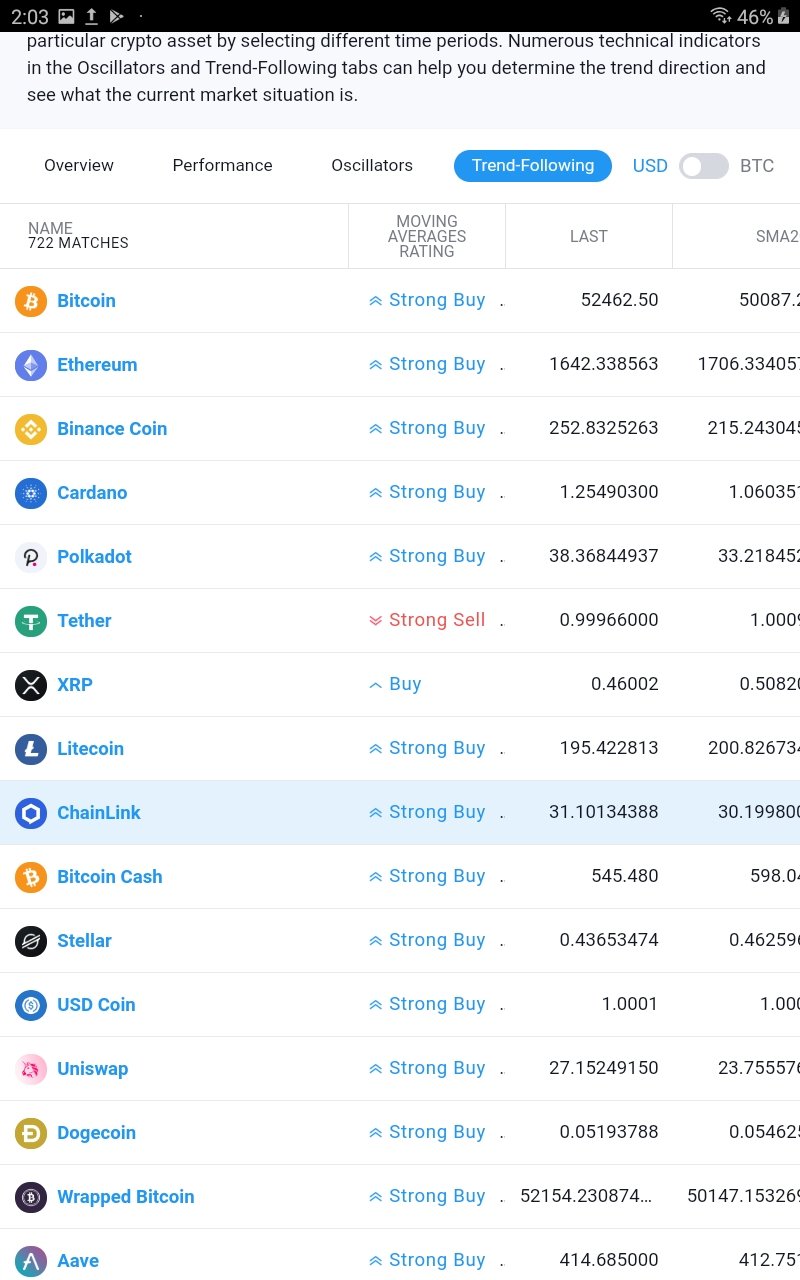Click ChainLink's last price 31.10134388

pos(604,812)
